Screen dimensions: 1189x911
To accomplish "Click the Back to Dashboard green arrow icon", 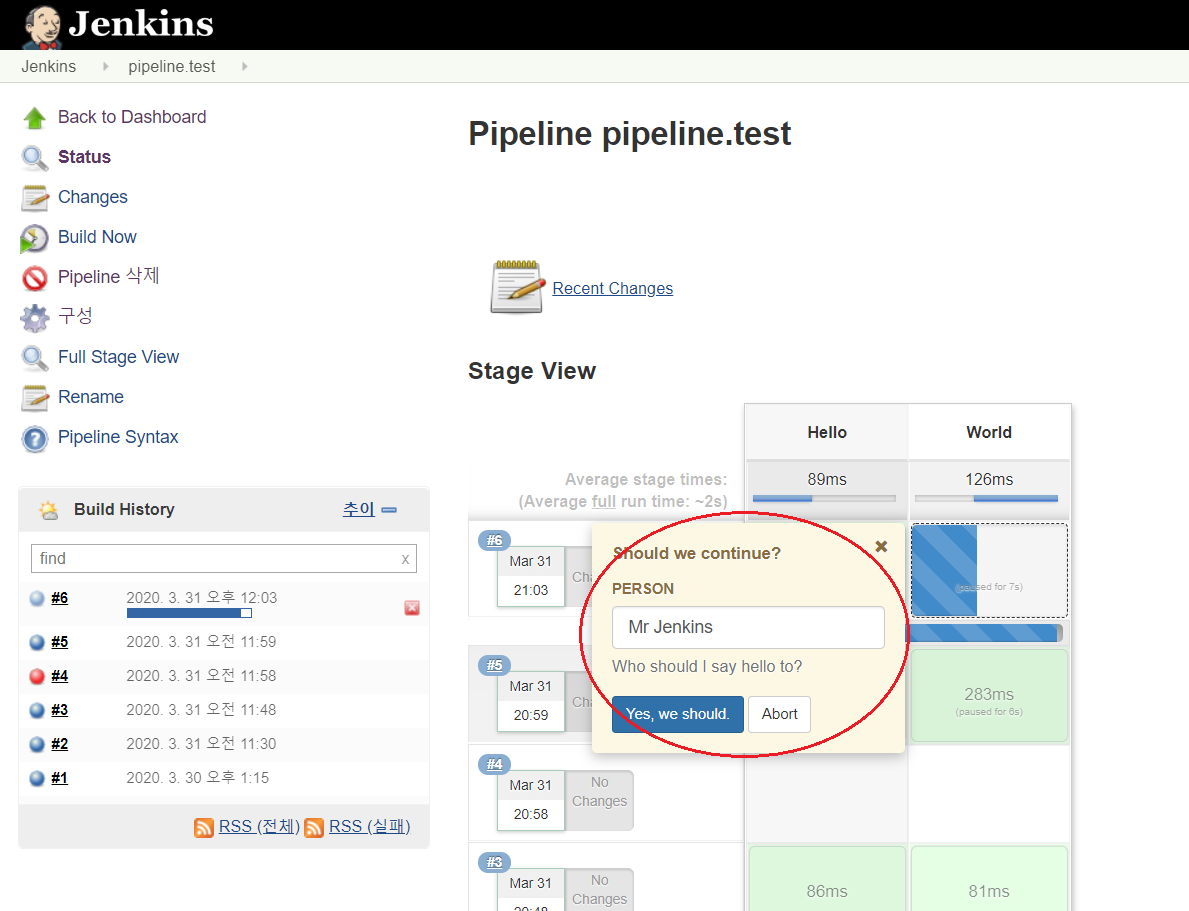I will point(34,118).
